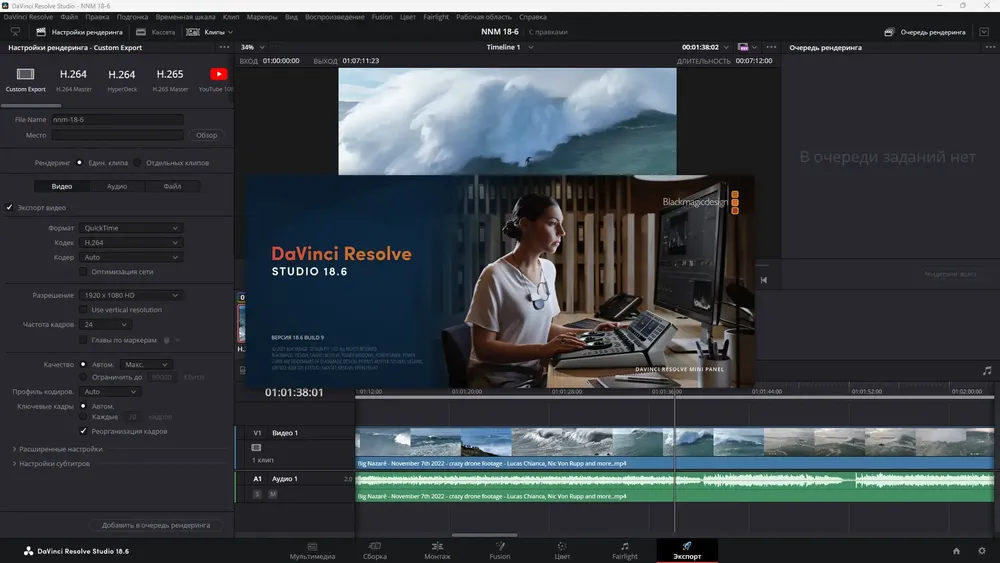Screen dimensions: 1000x563
Task: Open the Цвет color page
Action: [562, 551]
